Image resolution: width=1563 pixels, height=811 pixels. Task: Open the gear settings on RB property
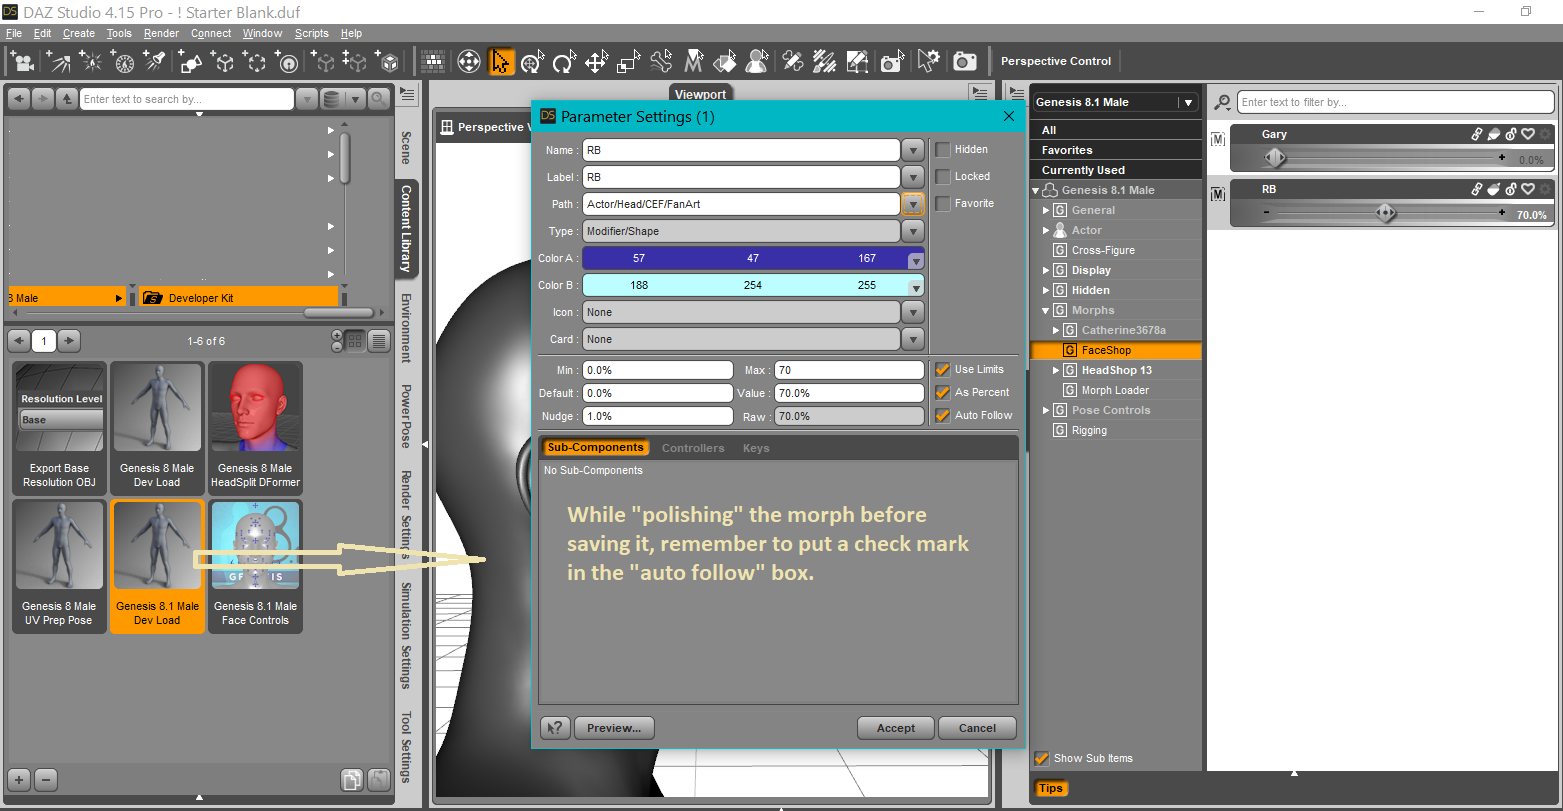[x=1545, y=189]
